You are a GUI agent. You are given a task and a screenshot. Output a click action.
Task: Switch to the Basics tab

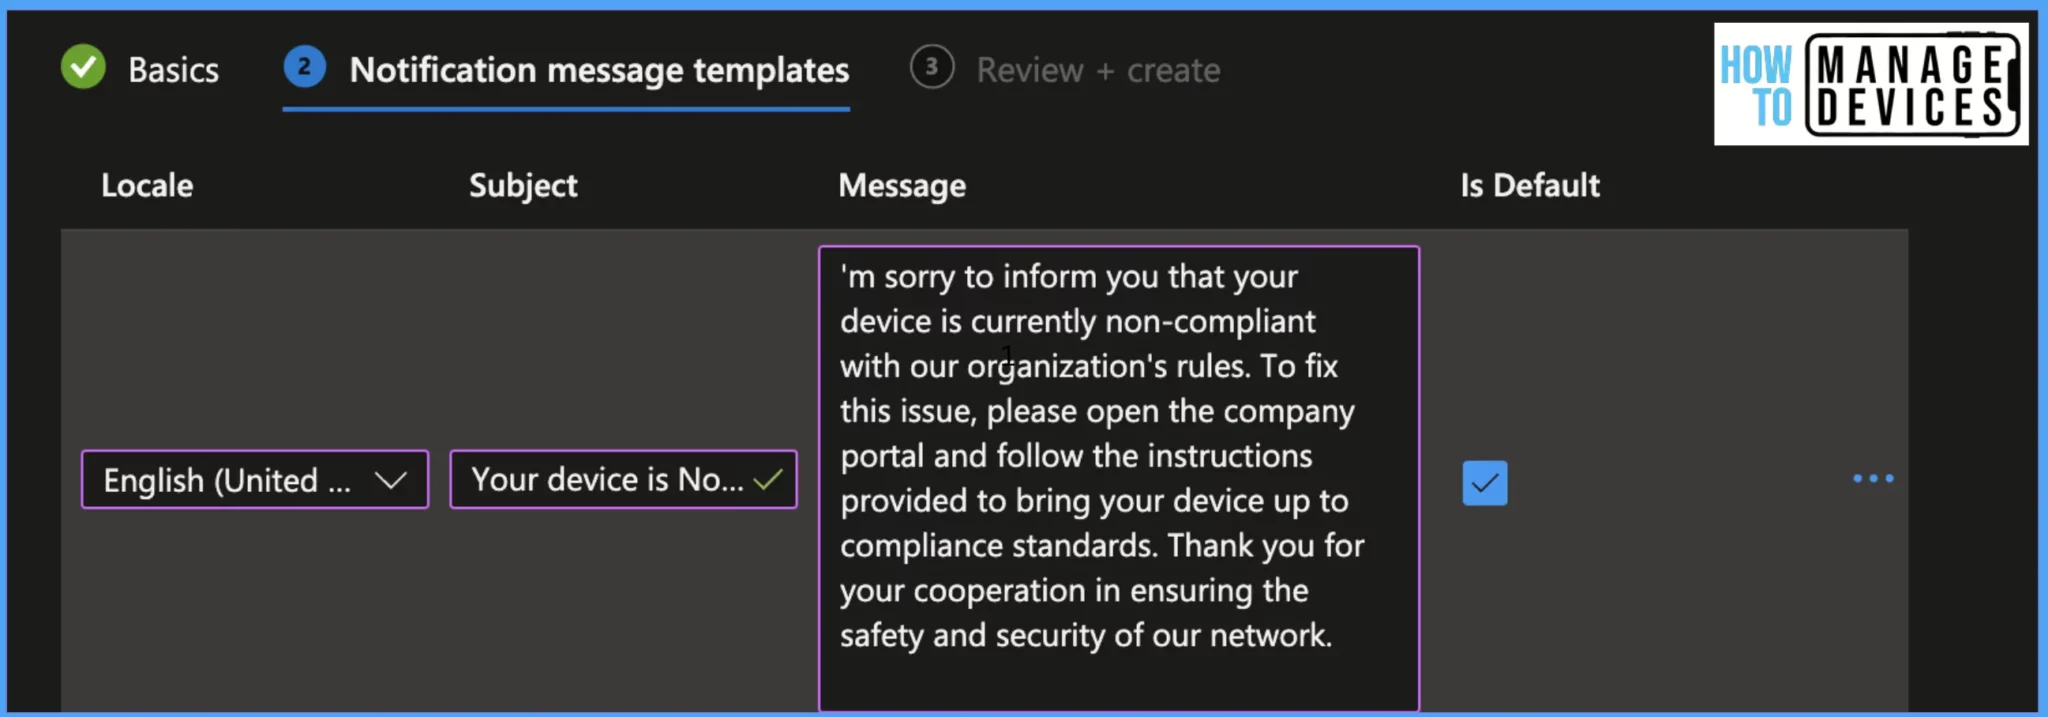pos(173,70)
